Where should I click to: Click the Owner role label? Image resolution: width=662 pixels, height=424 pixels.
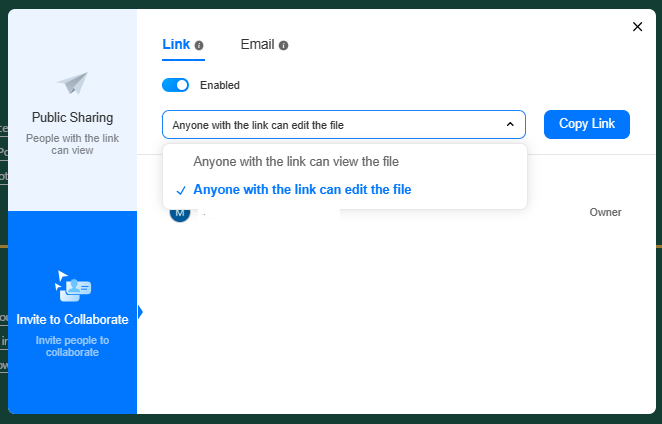tap(605, 212)
